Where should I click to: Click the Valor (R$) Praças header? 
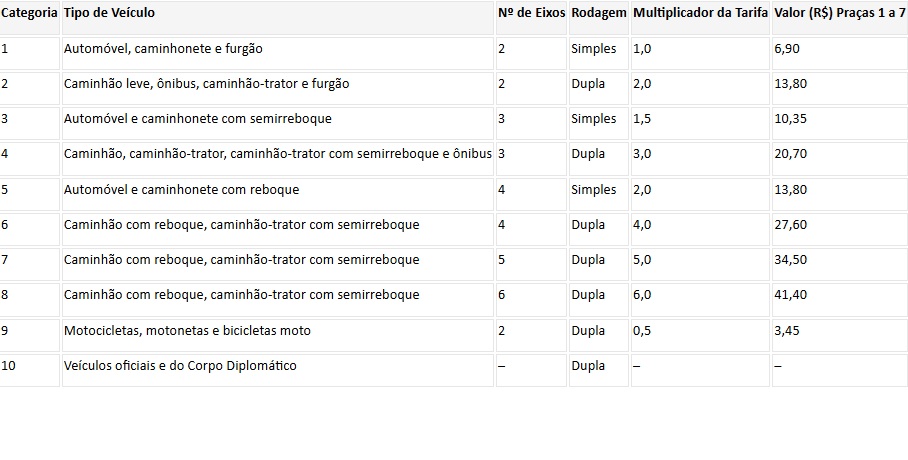[x=840, y=17]
